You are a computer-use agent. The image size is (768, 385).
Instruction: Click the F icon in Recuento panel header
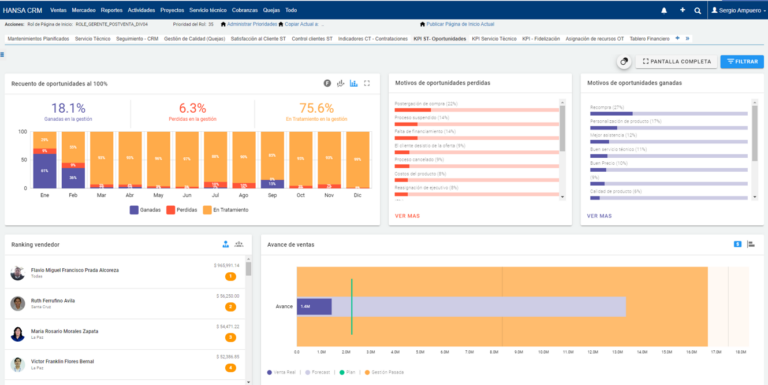[x=327, y=84]
